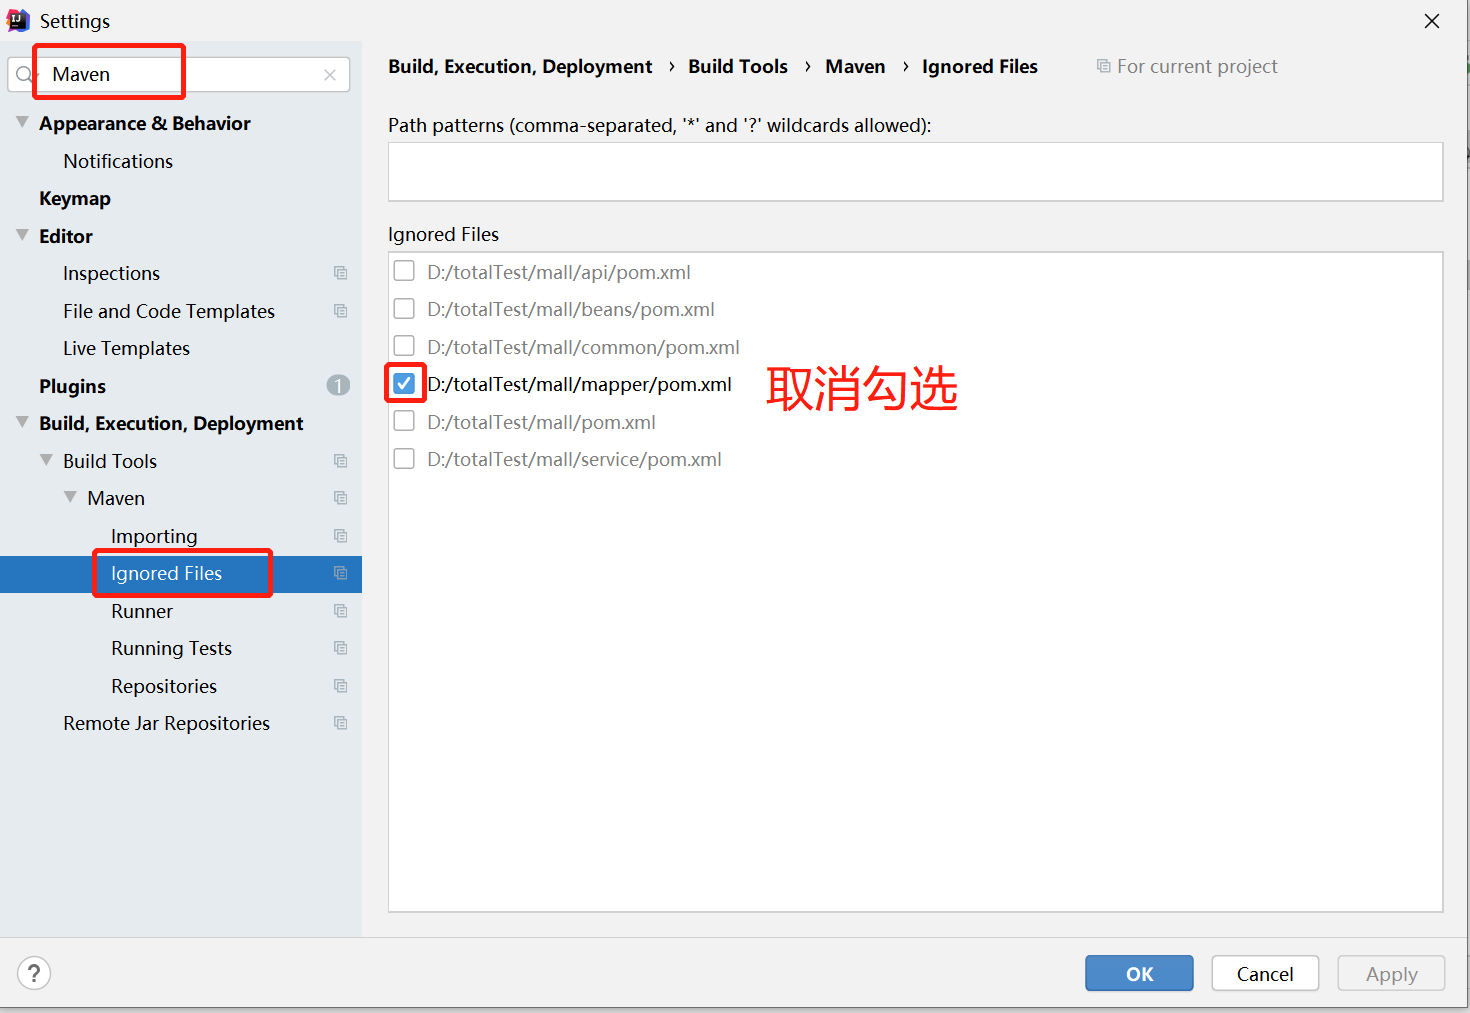Click project-level icon beside Build Tools
Screen dimensions: 1470x1013
point(341,461)
